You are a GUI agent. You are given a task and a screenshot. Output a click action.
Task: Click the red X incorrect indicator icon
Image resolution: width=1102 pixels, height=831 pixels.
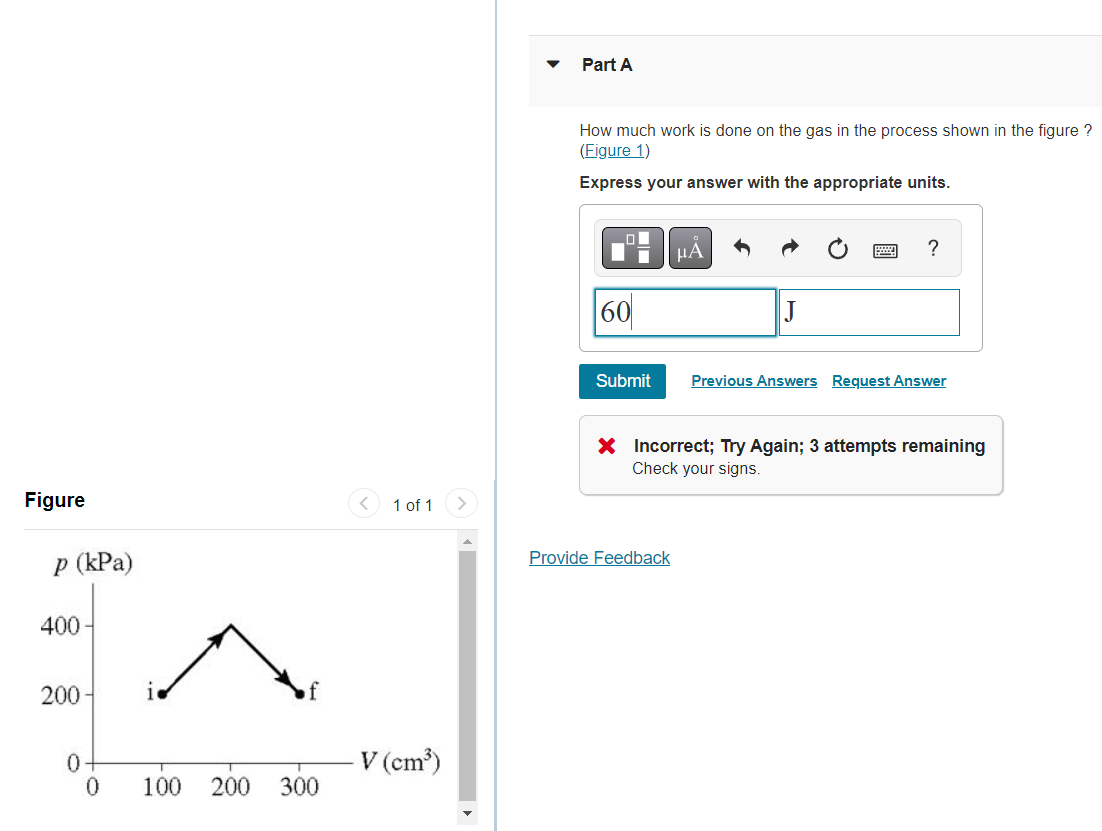(x=605, y=446)
